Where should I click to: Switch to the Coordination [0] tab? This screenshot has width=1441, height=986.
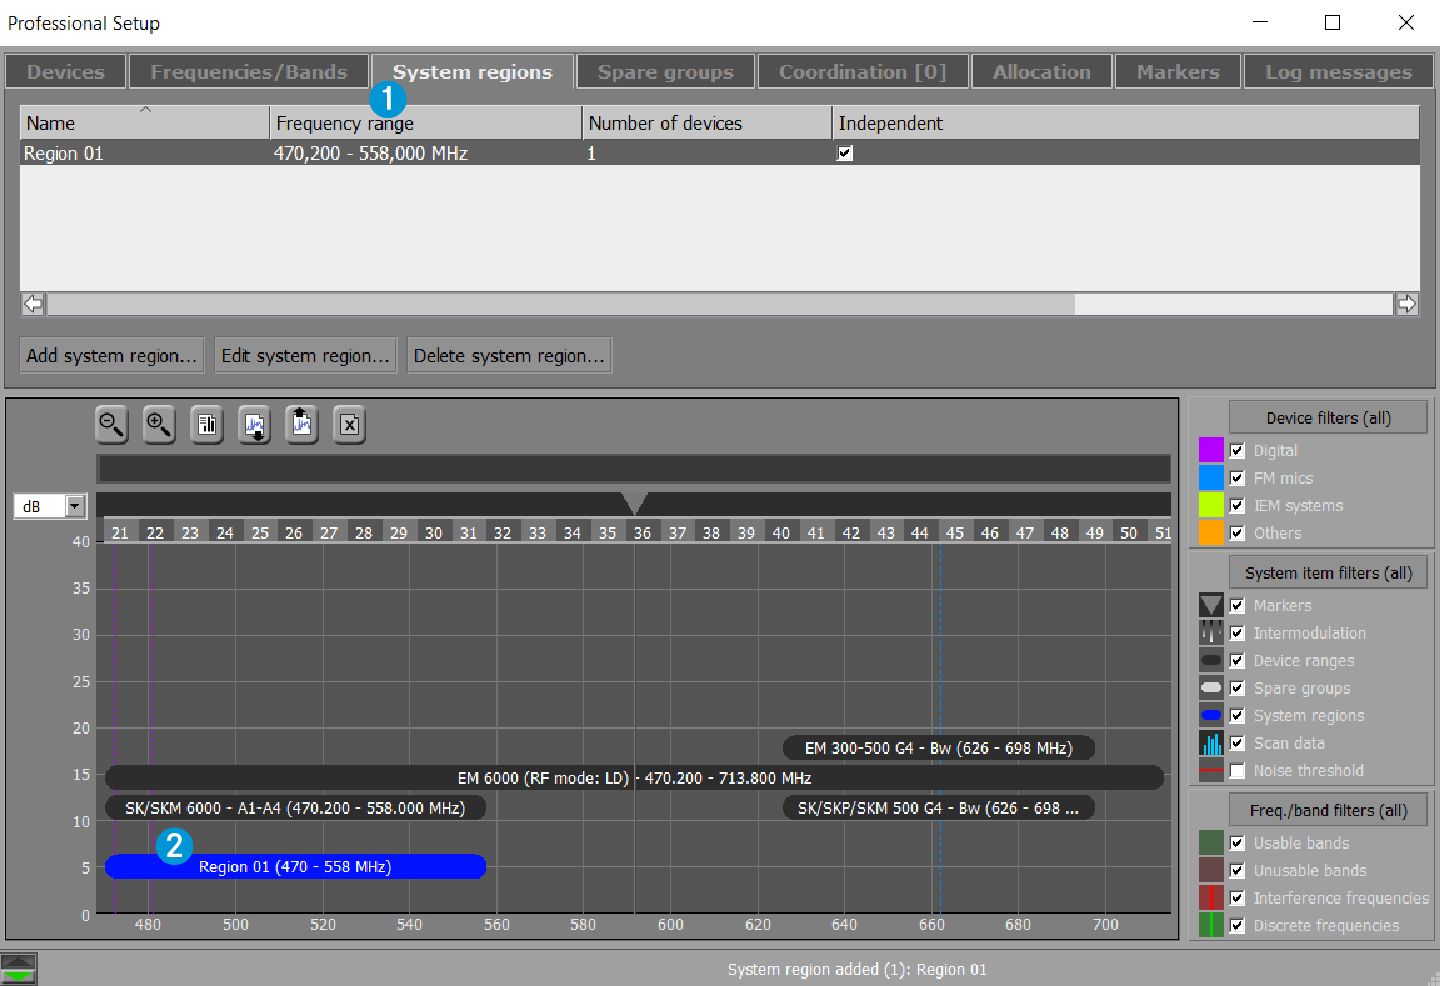point(863,72)
